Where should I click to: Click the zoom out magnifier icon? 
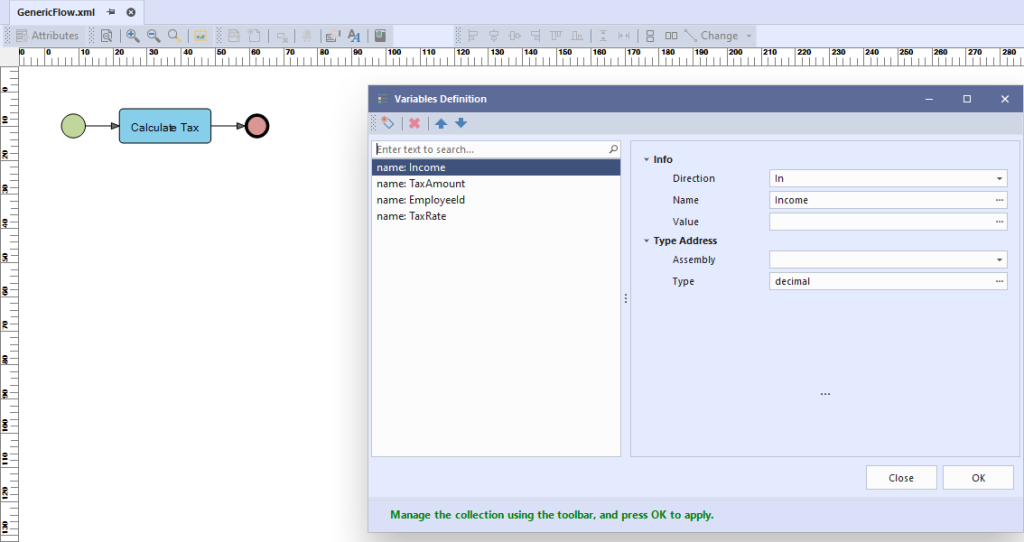[x=153, y=35]
